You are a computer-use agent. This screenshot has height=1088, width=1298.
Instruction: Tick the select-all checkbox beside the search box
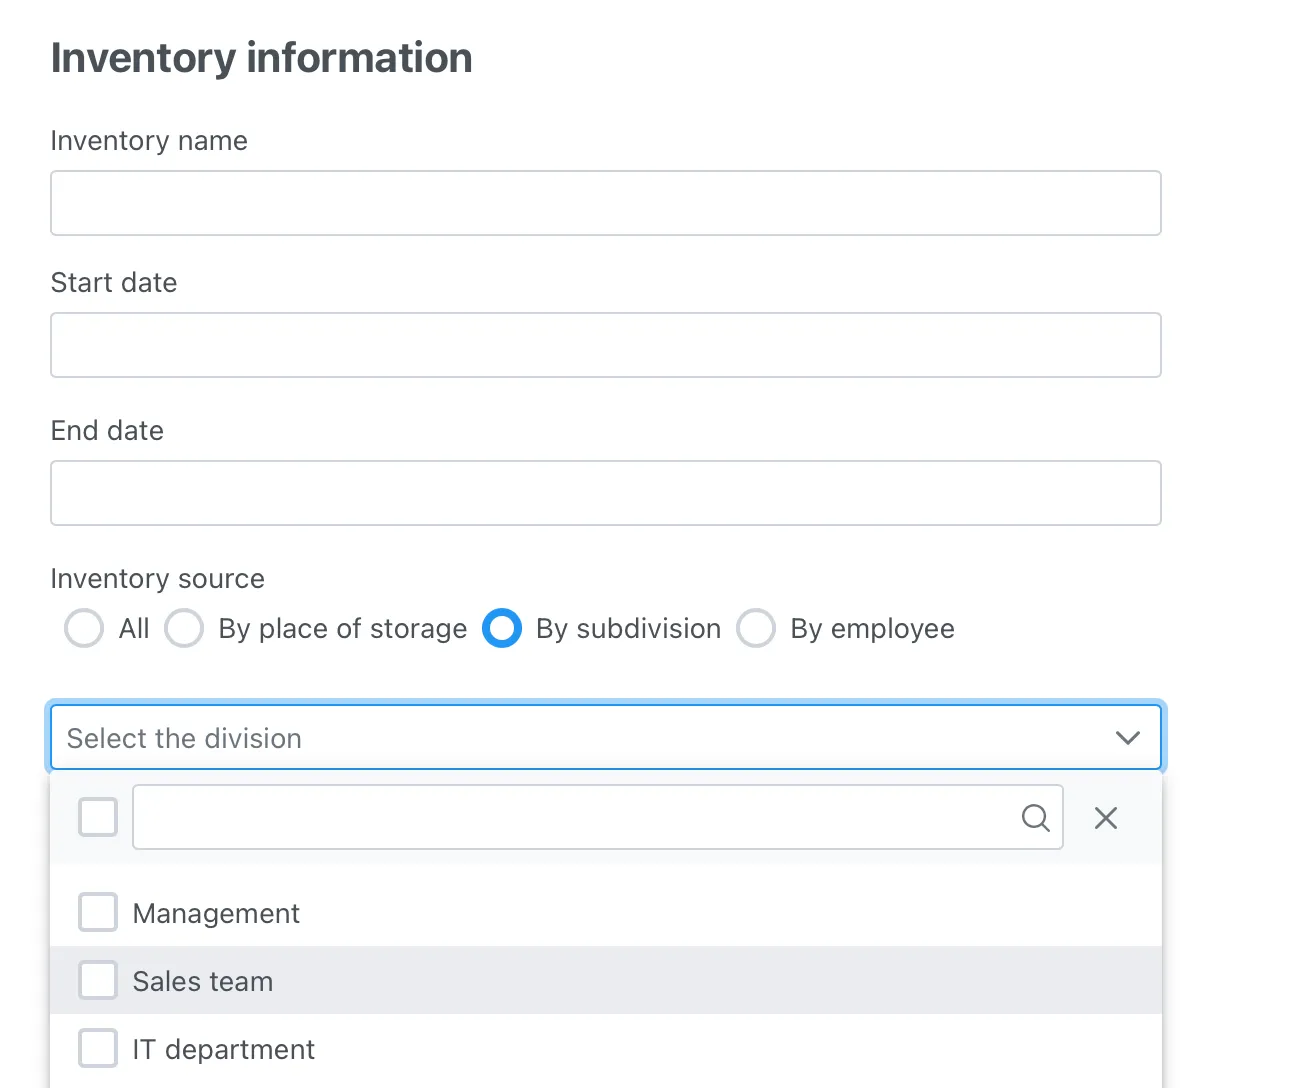coord(98,817)
